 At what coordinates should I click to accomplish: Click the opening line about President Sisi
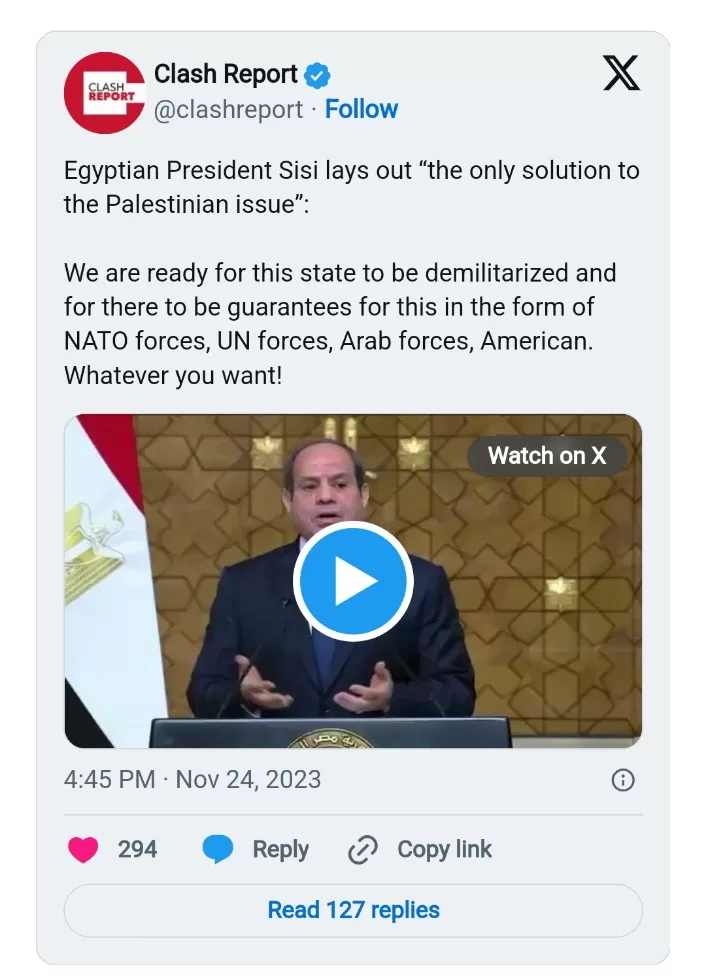click(x=351, y=184)
